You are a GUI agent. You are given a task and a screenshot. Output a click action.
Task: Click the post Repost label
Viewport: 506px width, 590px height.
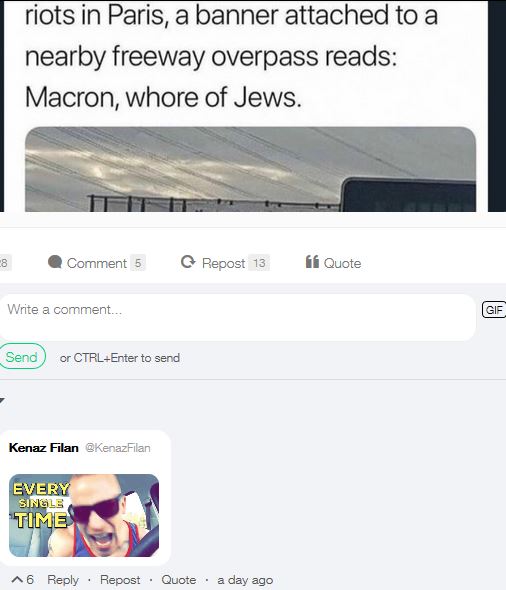(223, 263)
